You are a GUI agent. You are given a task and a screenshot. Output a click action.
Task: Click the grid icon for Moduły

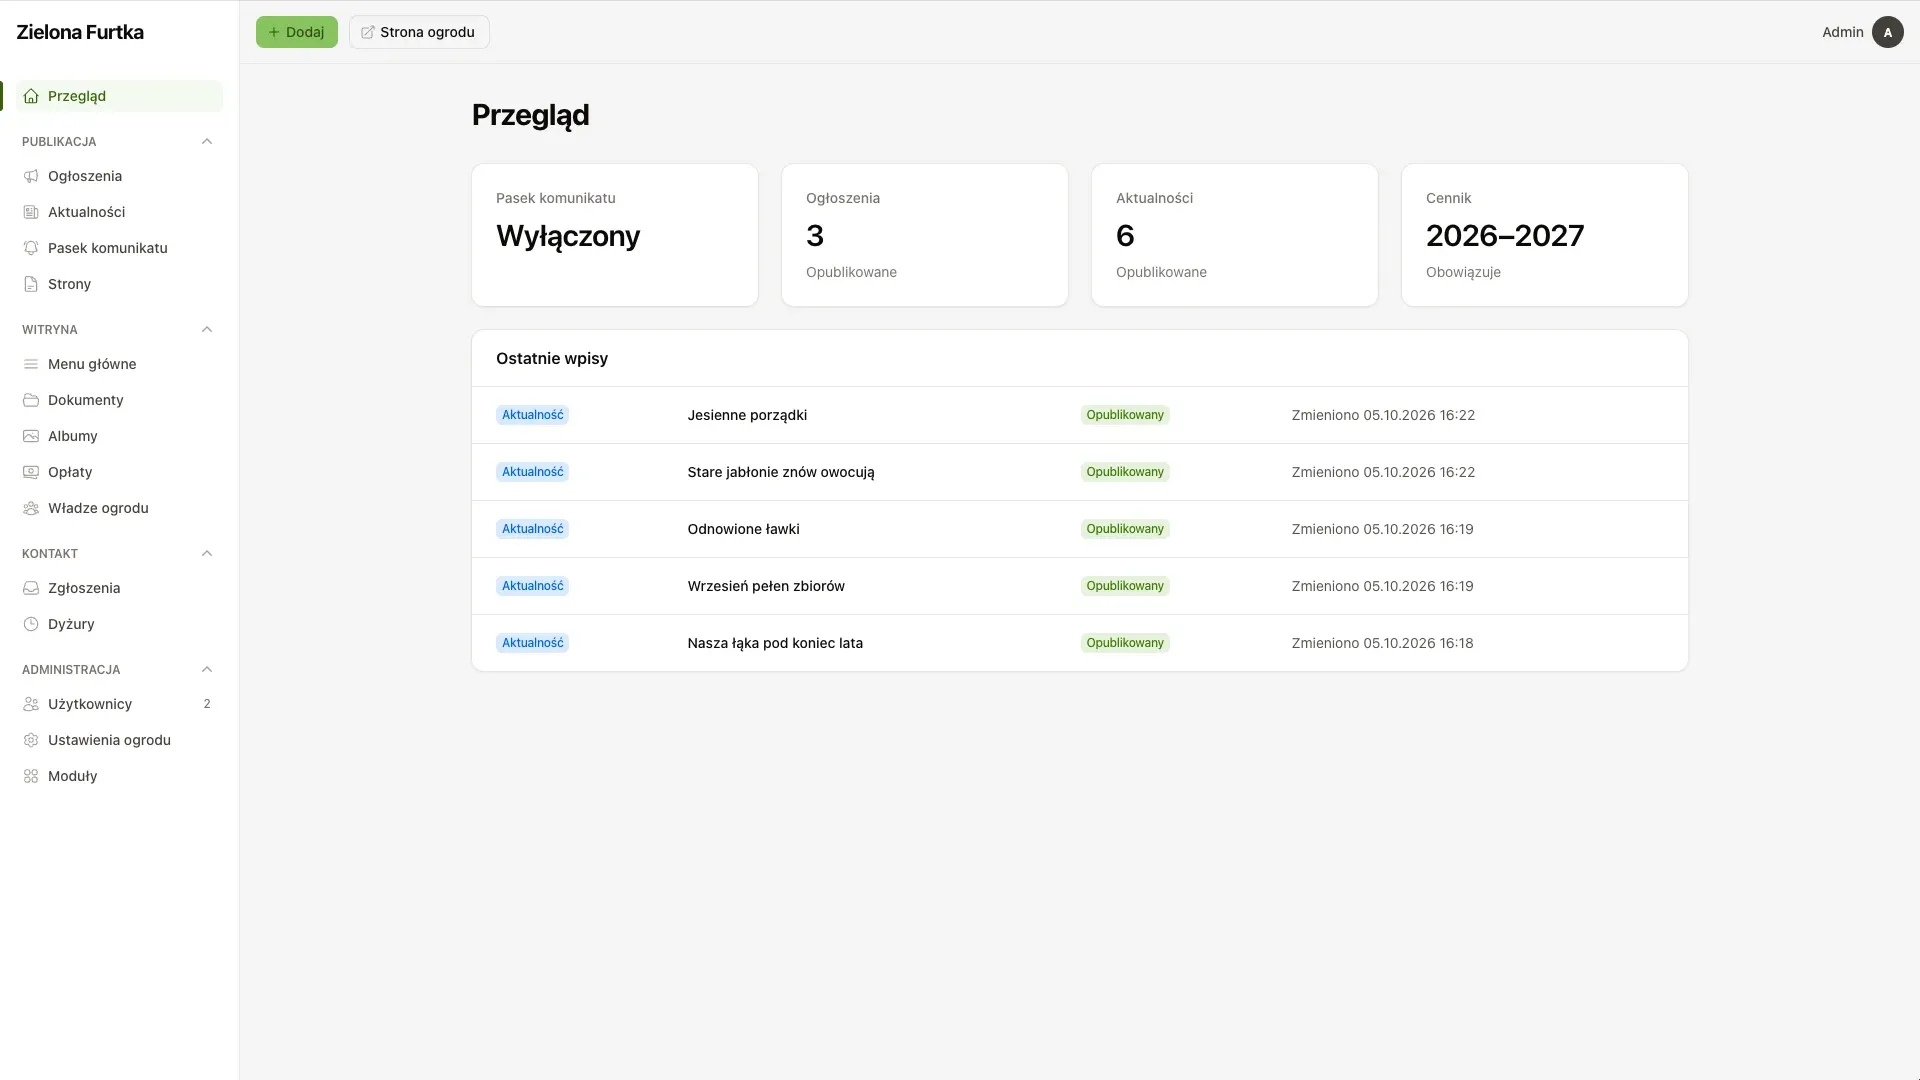31,776
